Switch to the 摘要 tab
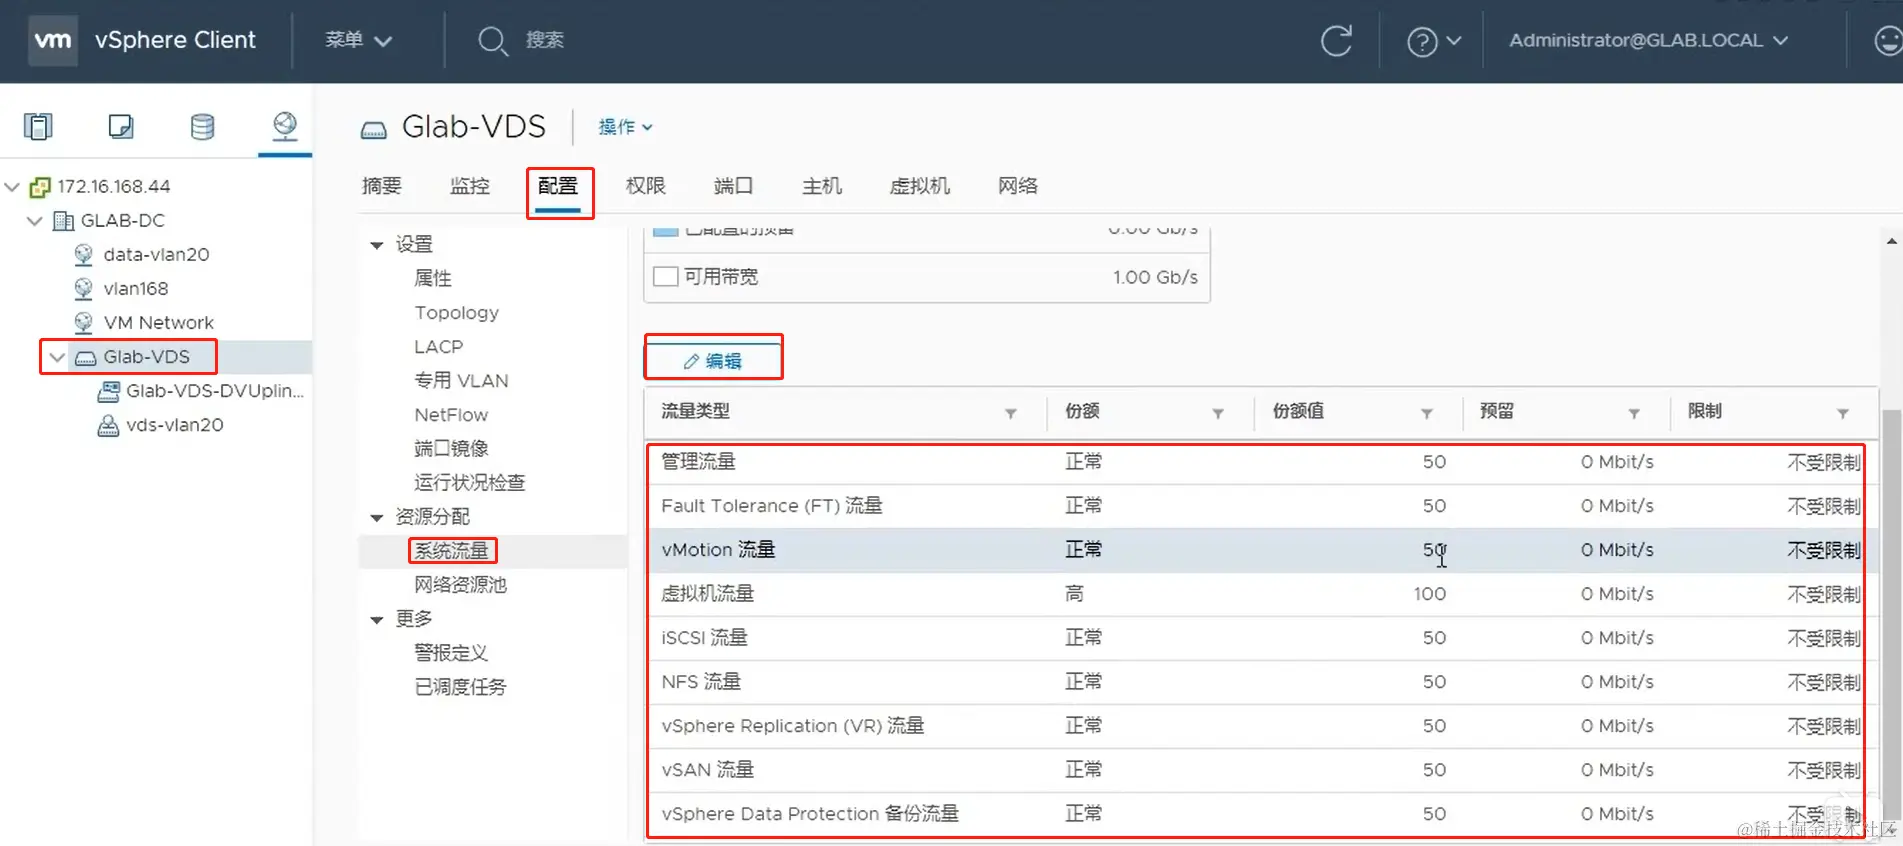The width and height of the screenshot is (1903, 846). click(382, 186)
